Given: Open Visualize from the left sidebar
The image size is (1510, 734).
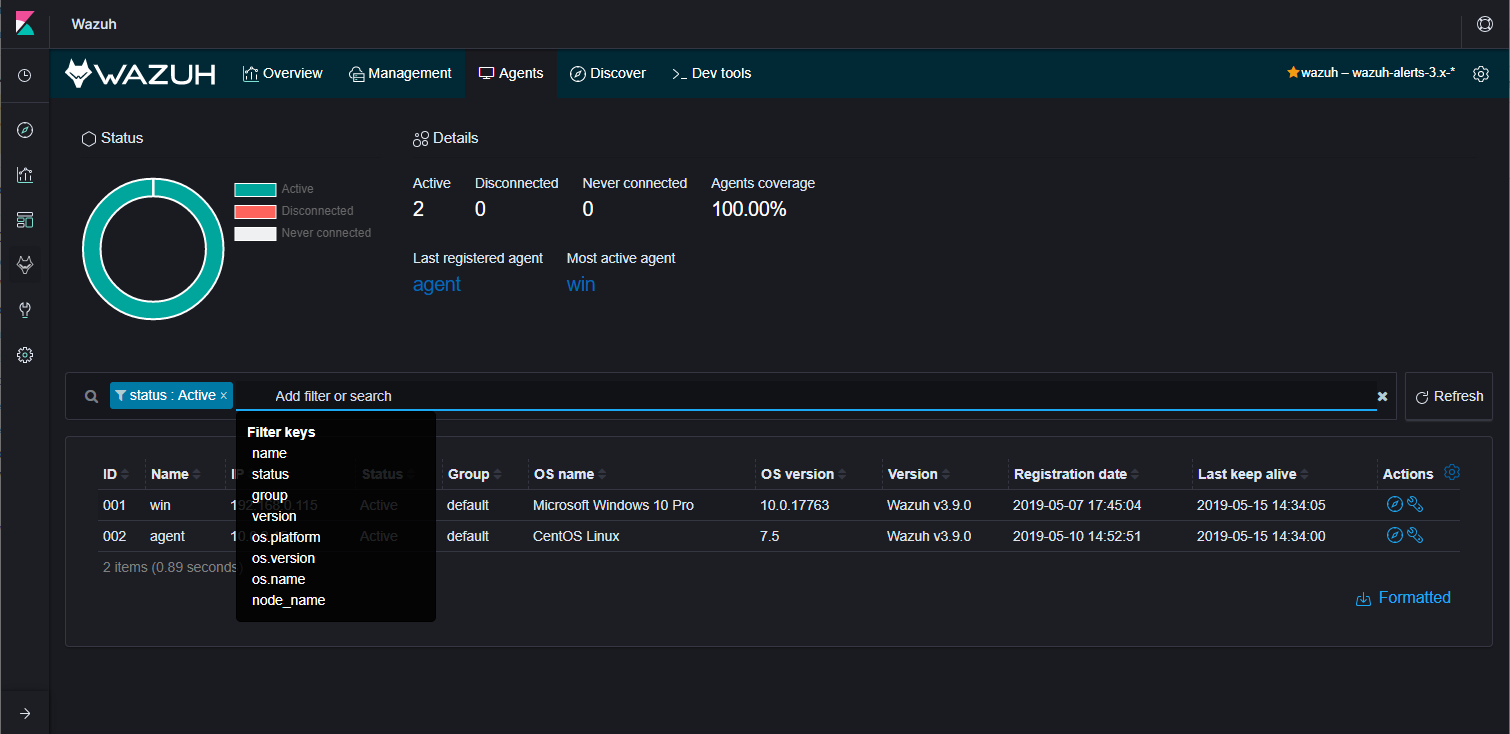Looking at the screenshot, I should click(x=24, y=174).
